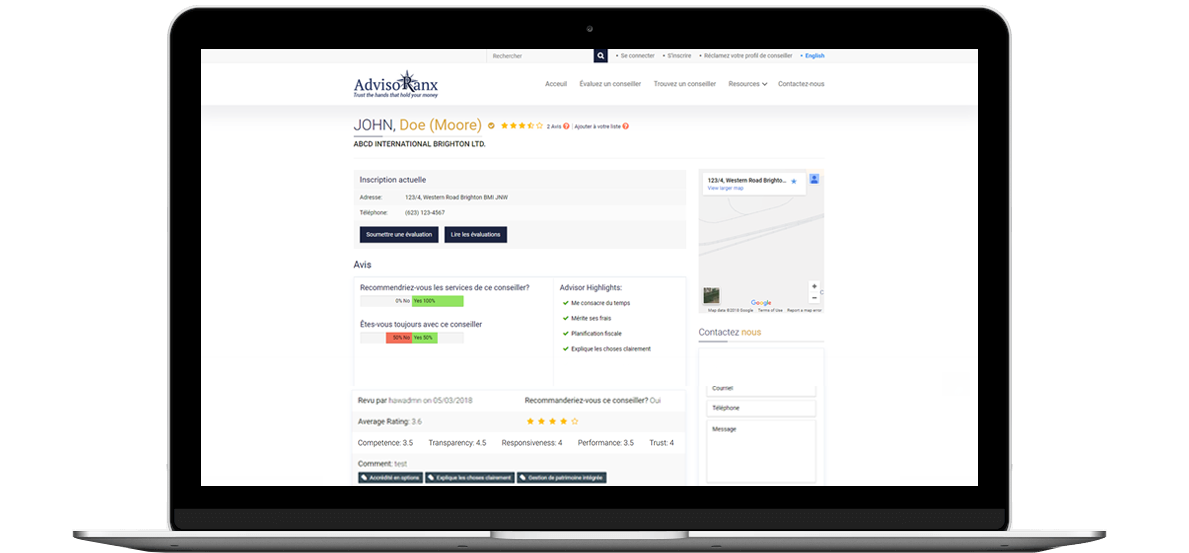Click the Rechercher search field
The image size is (1189, 553).
click(540, 56)
